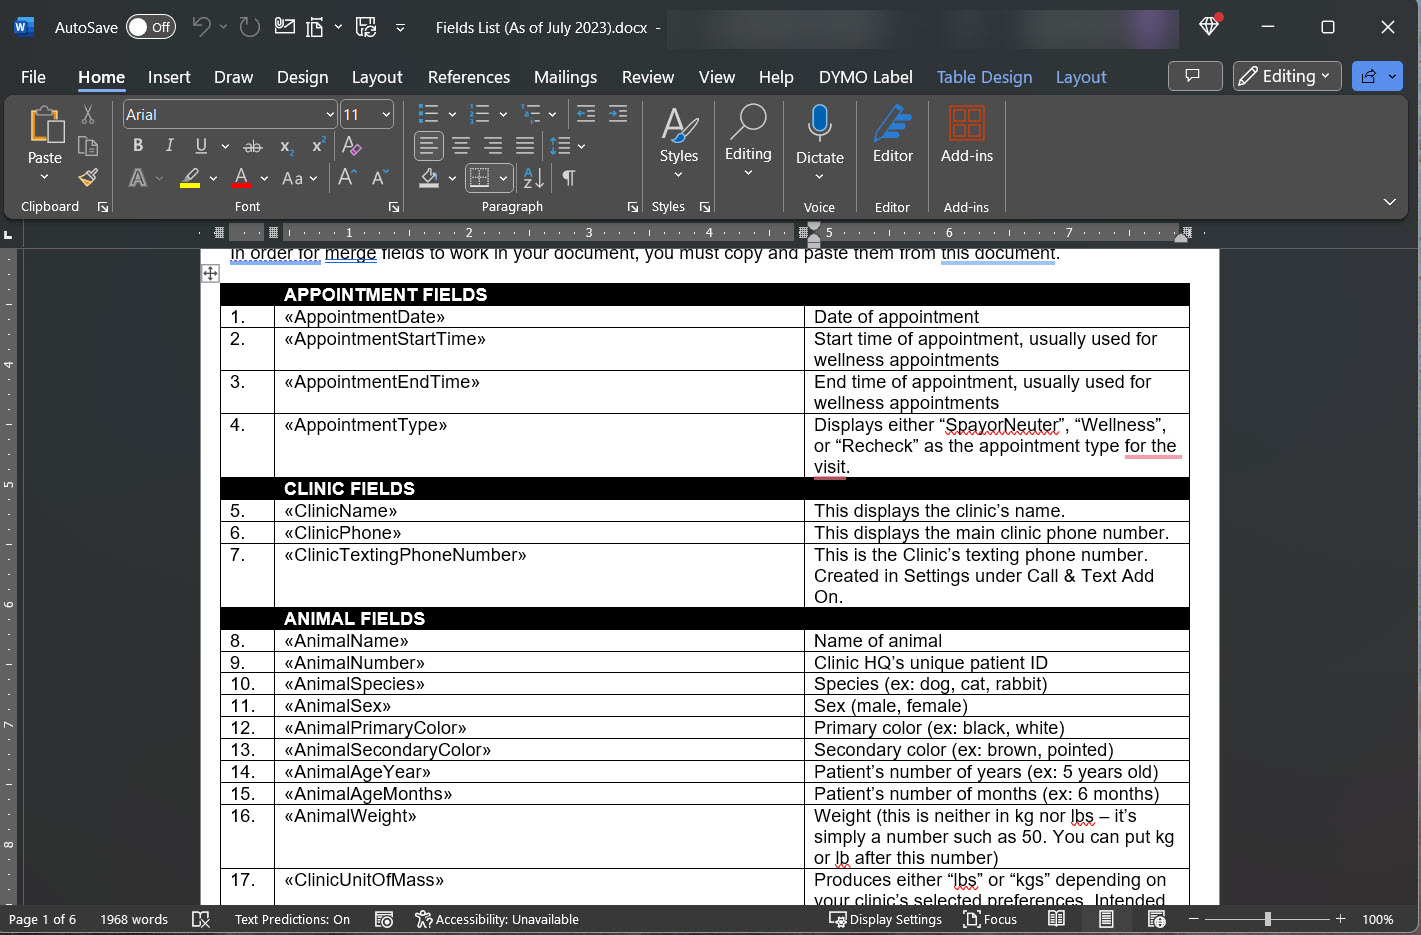Expand the font size dropdown
This screenshot has width=1421, height=935.
385,115
